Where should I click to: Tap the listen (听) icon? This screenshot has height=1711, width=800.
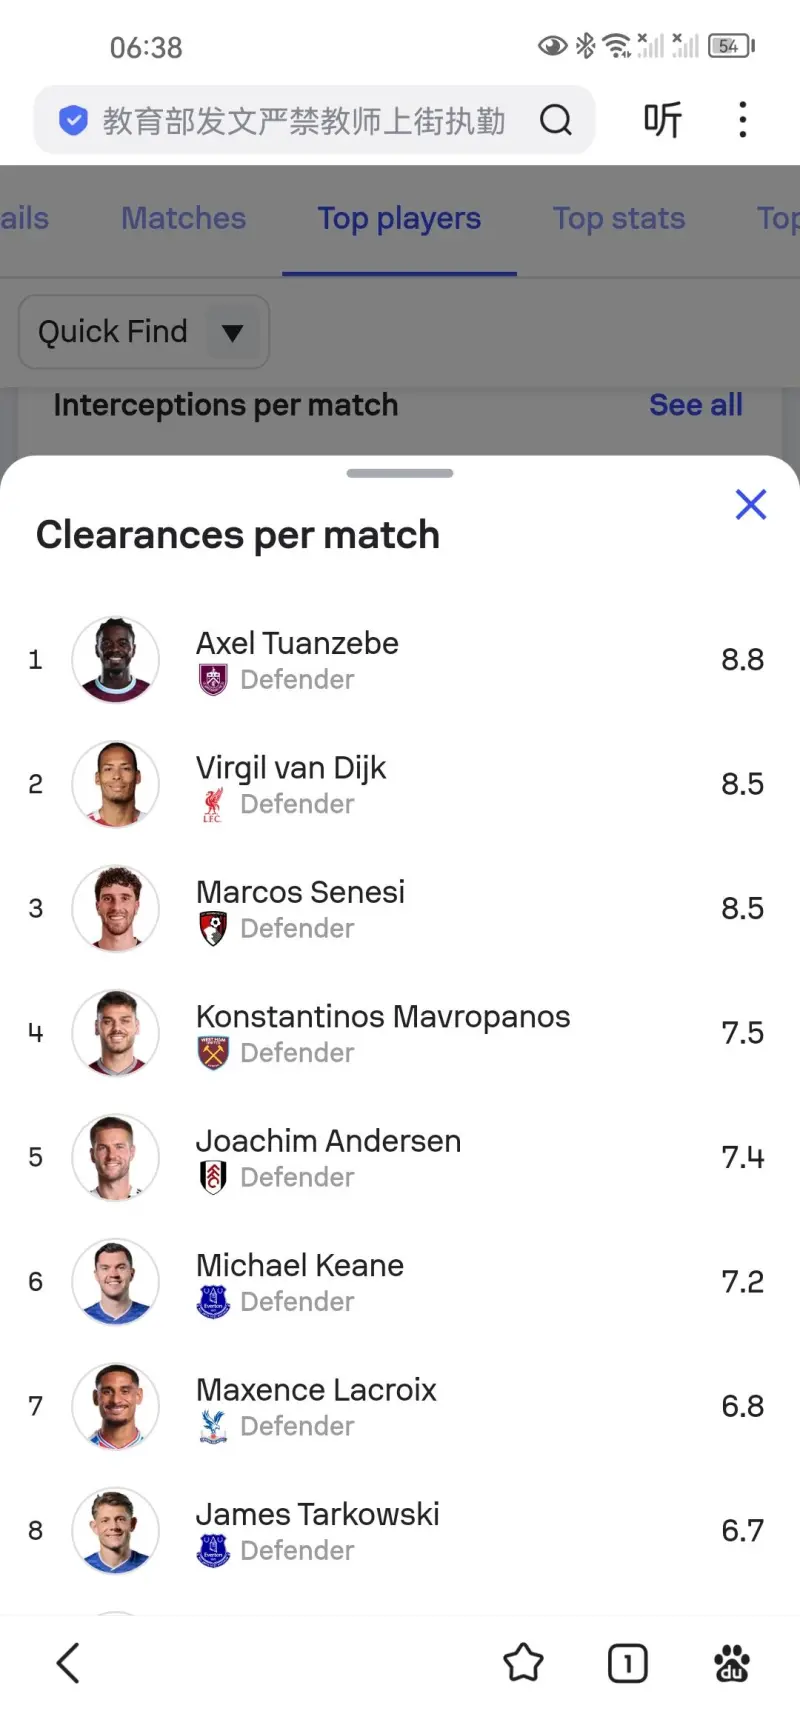[x=662, y=120]
